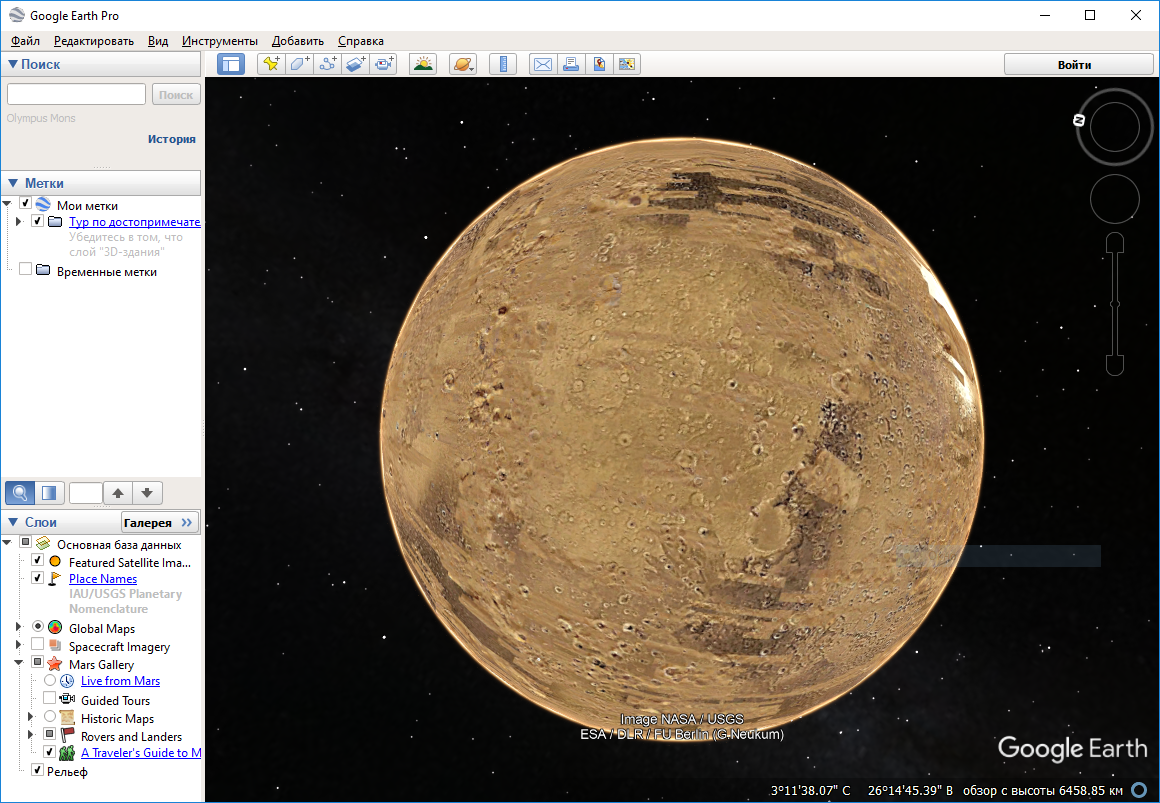Open the Файл menu
This screenshot has width=1160, height=803.
pos(25,41)
